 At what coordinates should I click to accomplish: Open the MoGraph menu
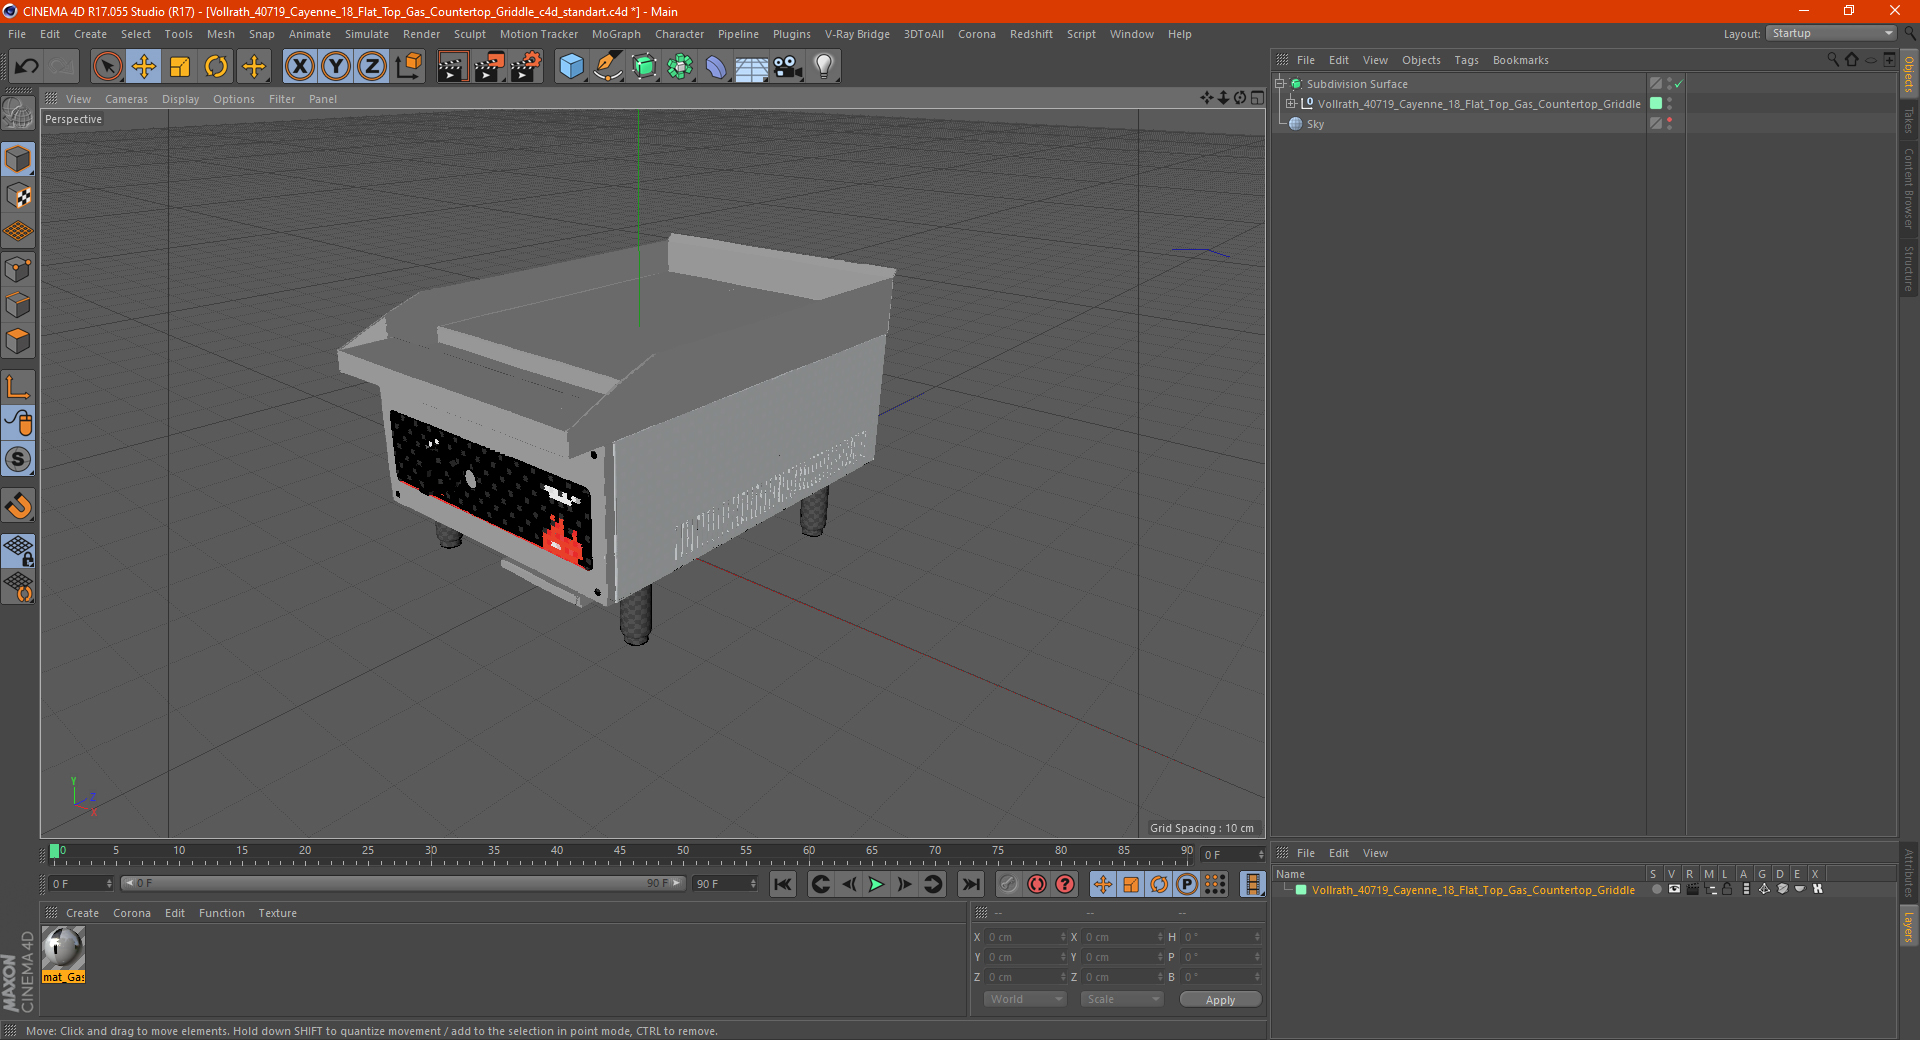coord(616,34)
